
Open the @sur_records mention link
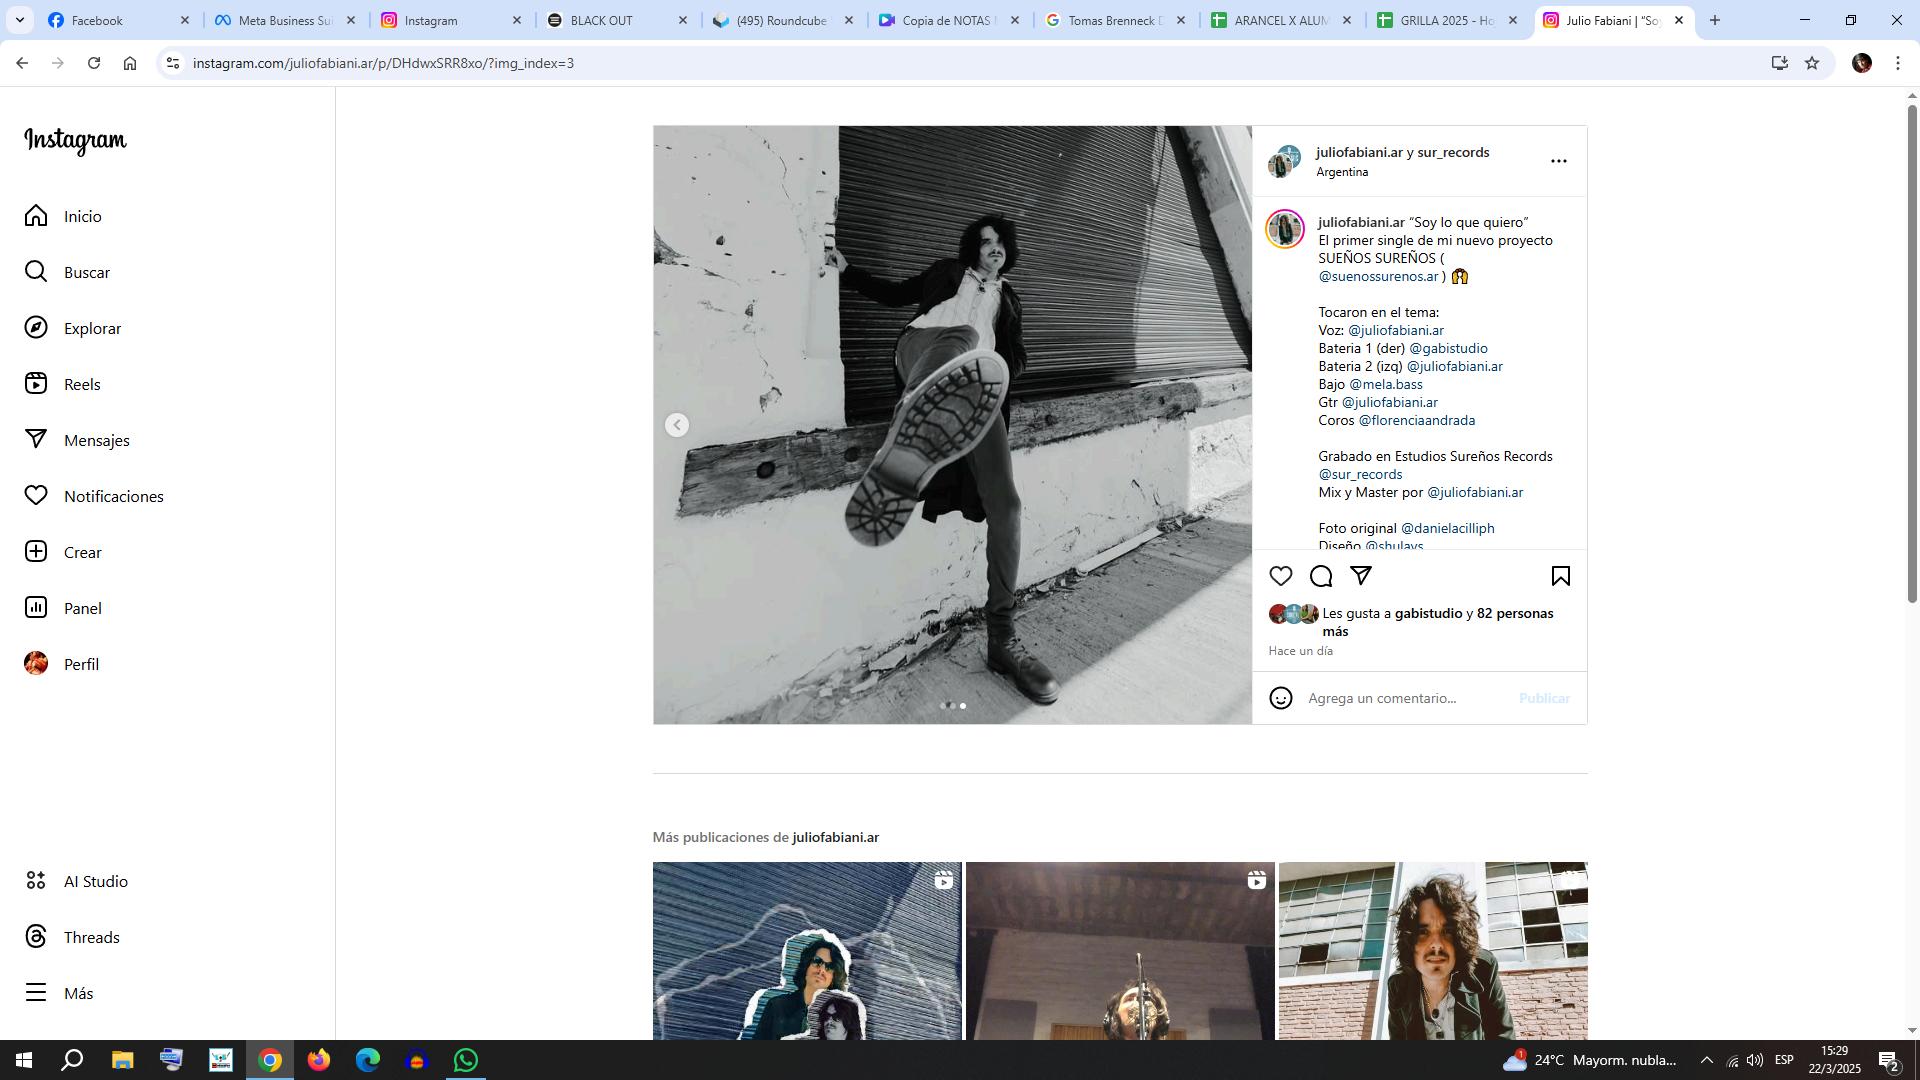tap(1360, 474)
